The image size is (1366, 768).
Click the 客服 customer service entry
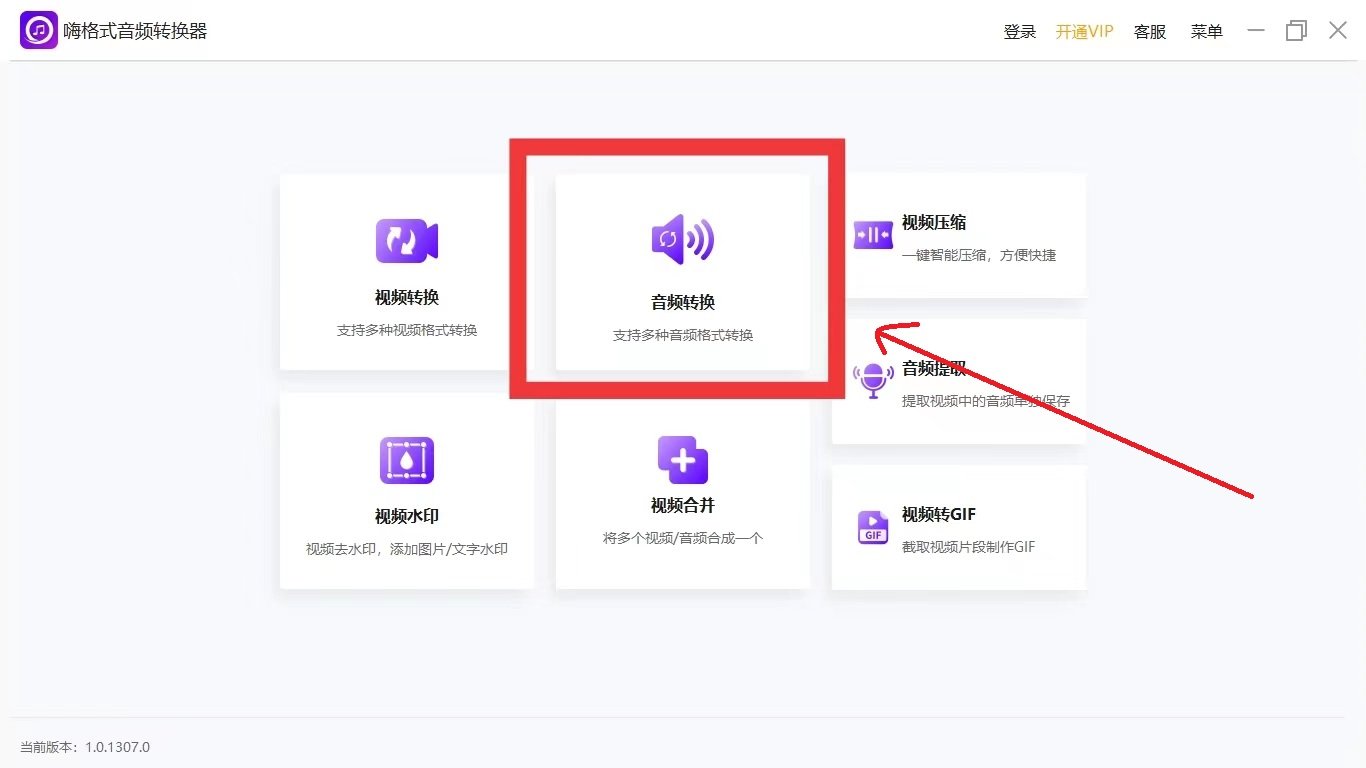pos(1149,31)
